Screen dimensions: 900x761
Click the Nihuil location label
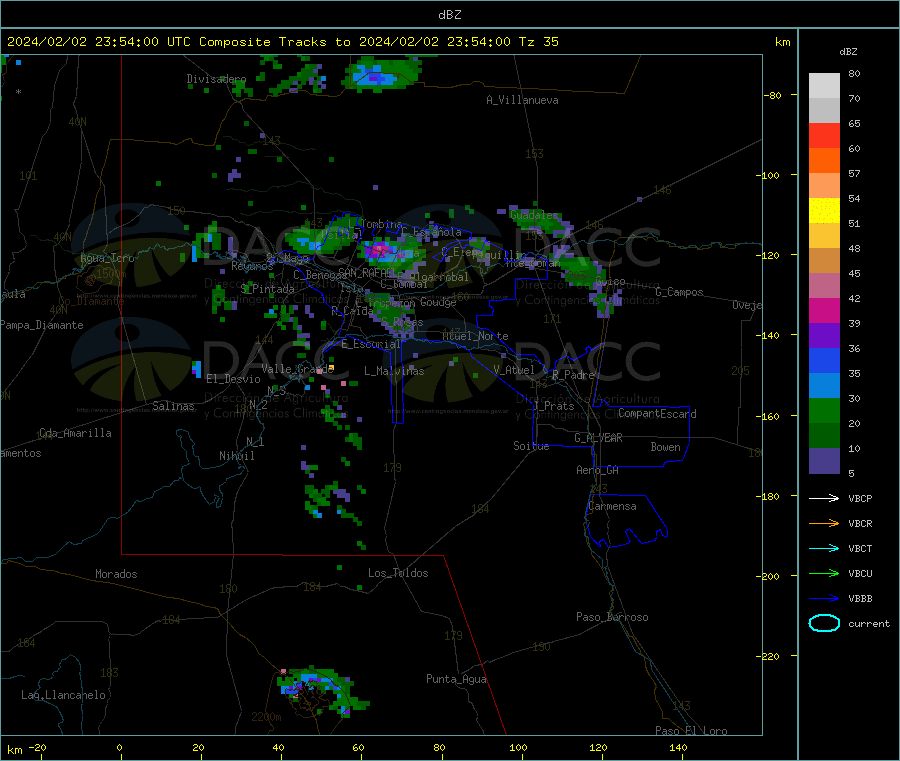tap(237, 456)
